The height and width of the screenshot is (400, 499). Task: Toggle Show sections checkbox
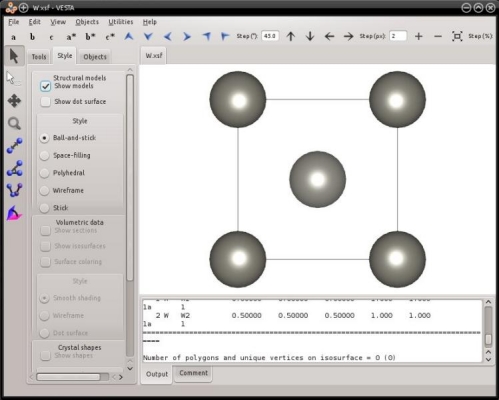pyautogui.click(x=45, y=230)
